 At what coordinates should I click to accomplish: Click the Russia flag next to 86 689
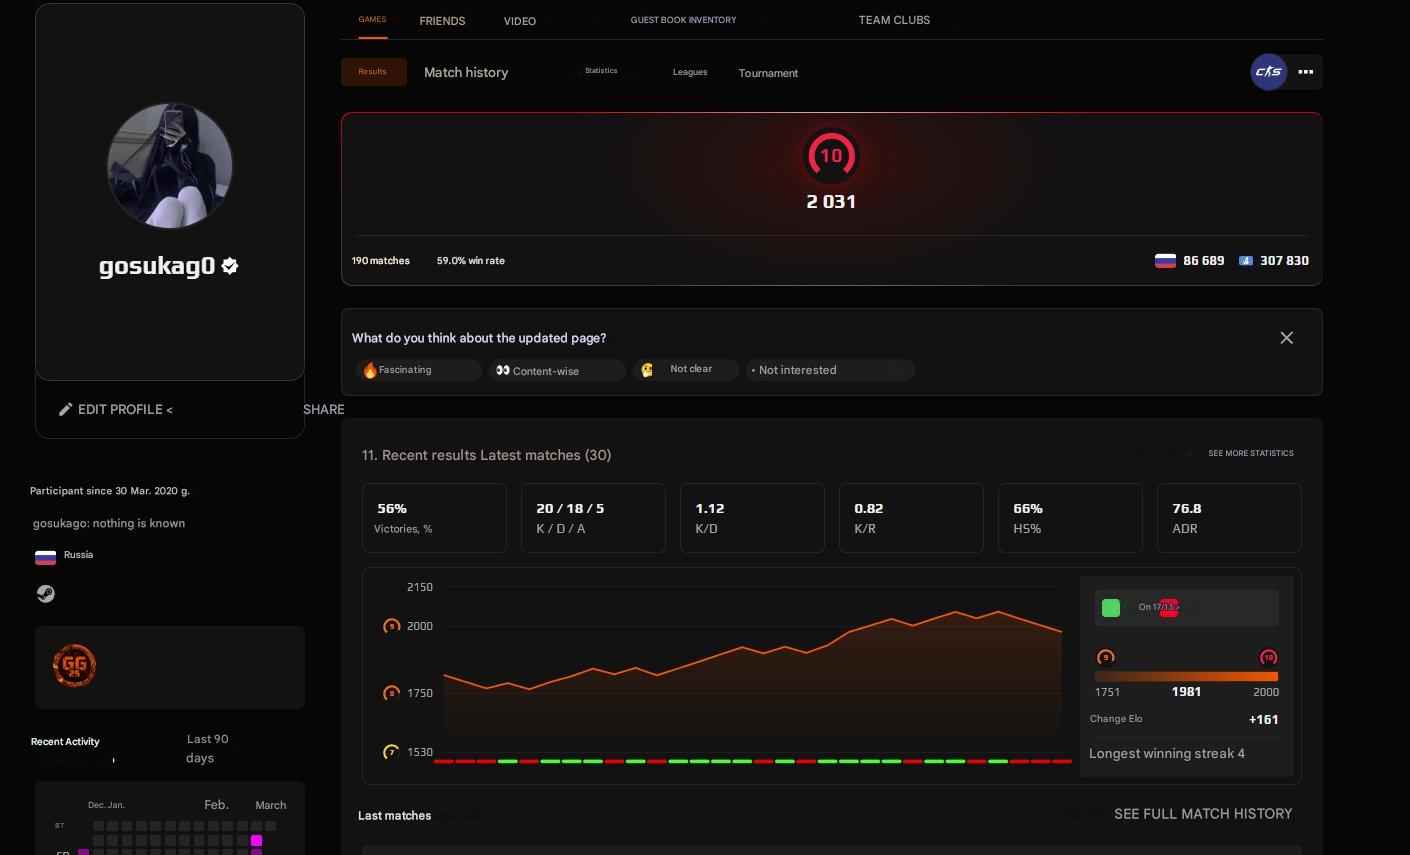coord(1165,260)
